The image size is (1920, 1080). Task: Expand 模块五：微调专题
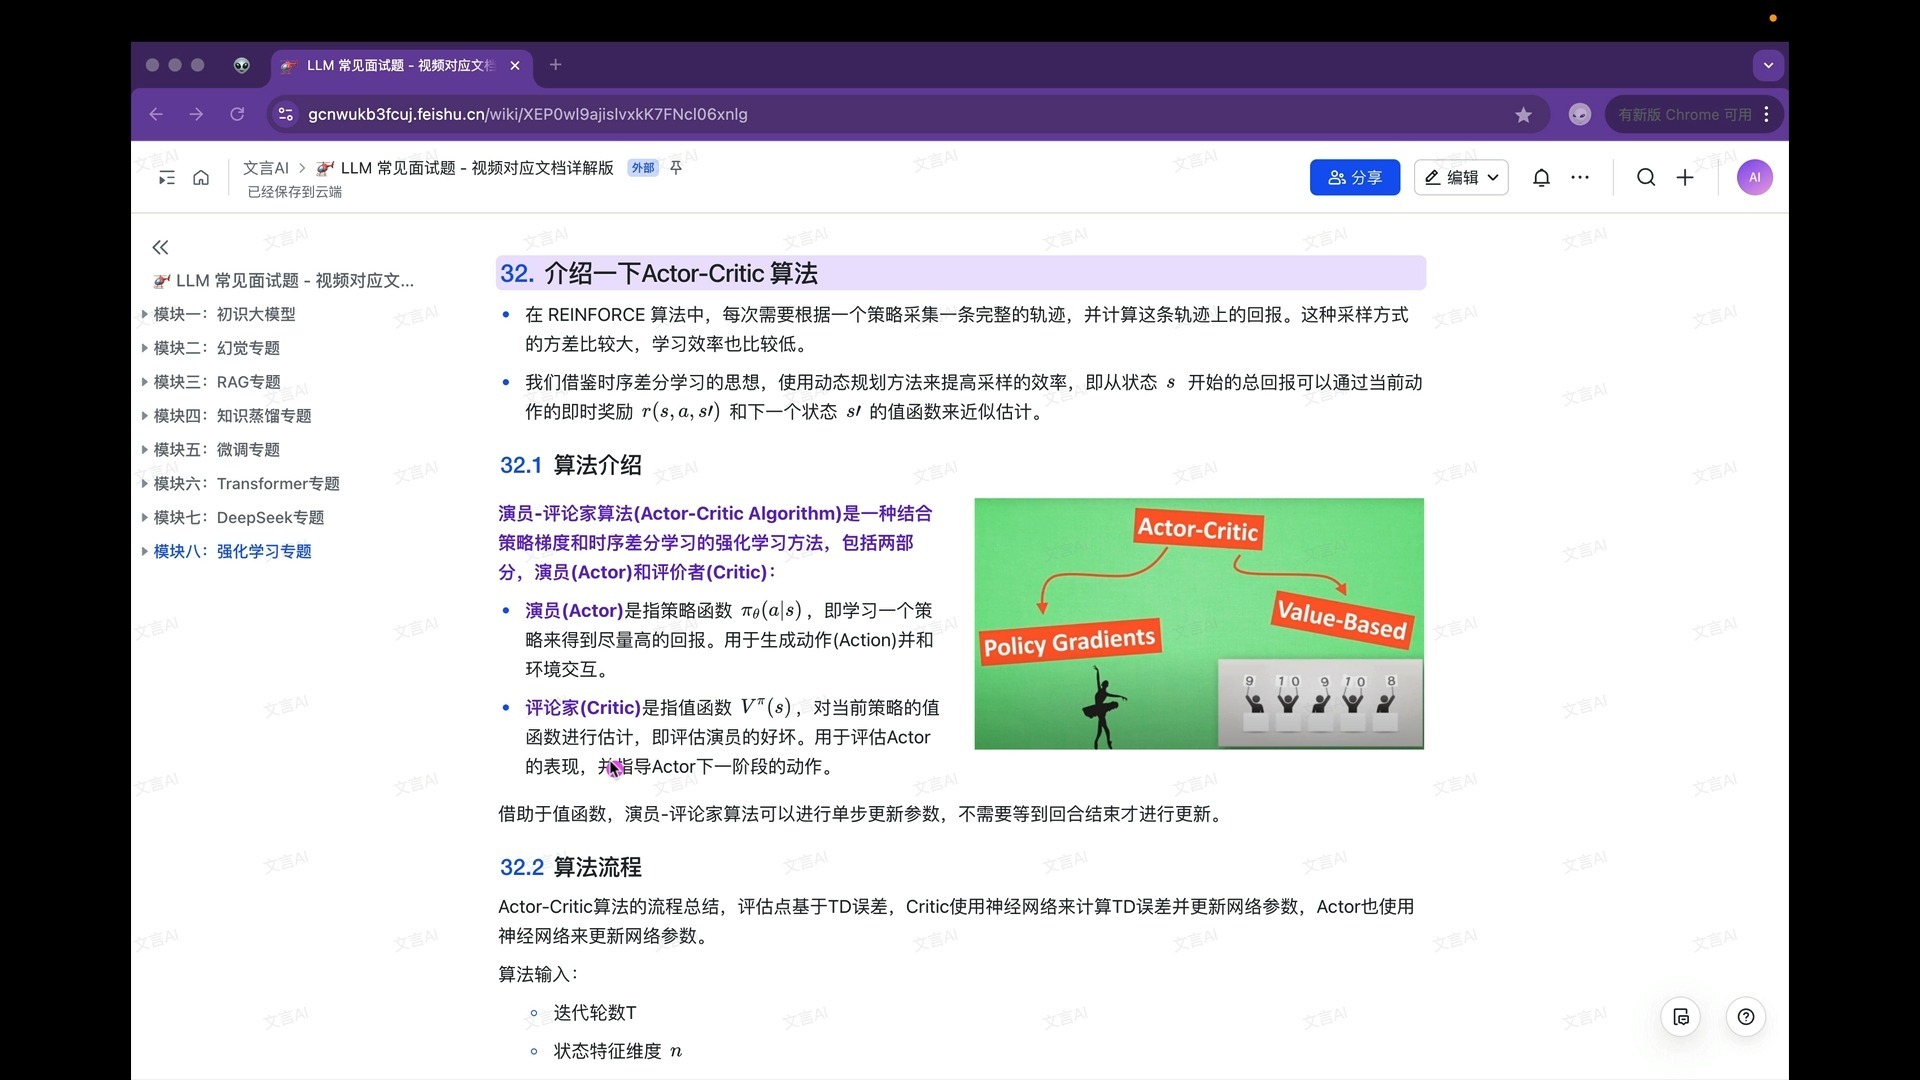[145, 450]
